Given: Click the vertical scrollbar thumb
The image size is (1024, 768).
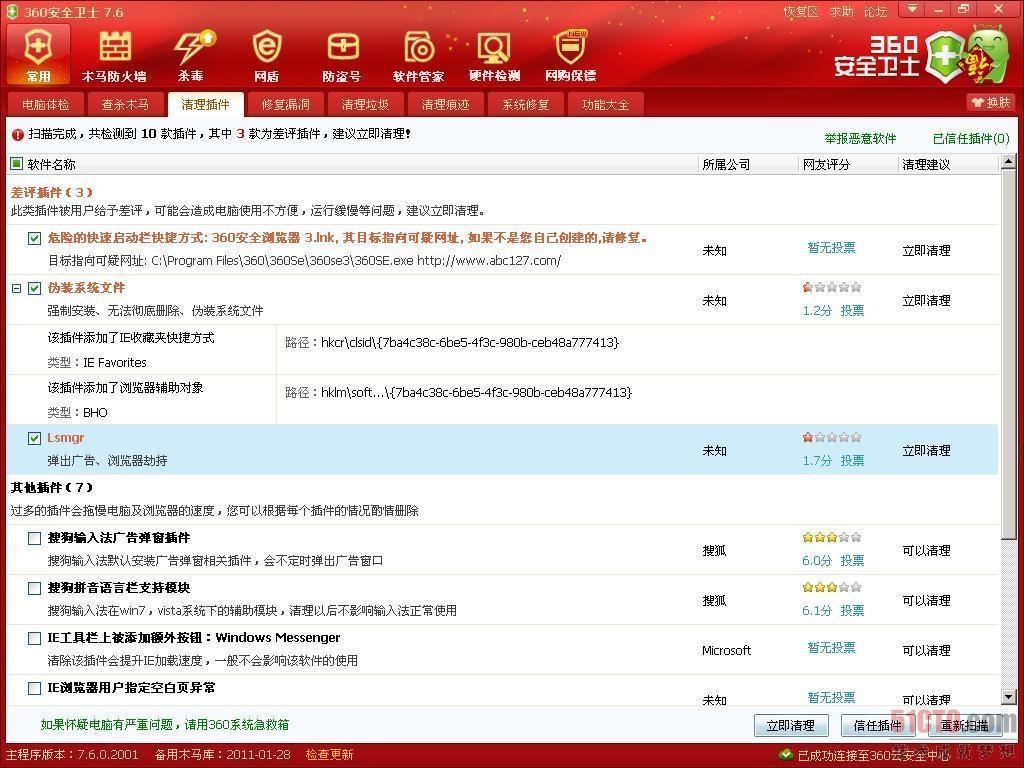Looking at the screenshot, I should tap(1008, 354).
